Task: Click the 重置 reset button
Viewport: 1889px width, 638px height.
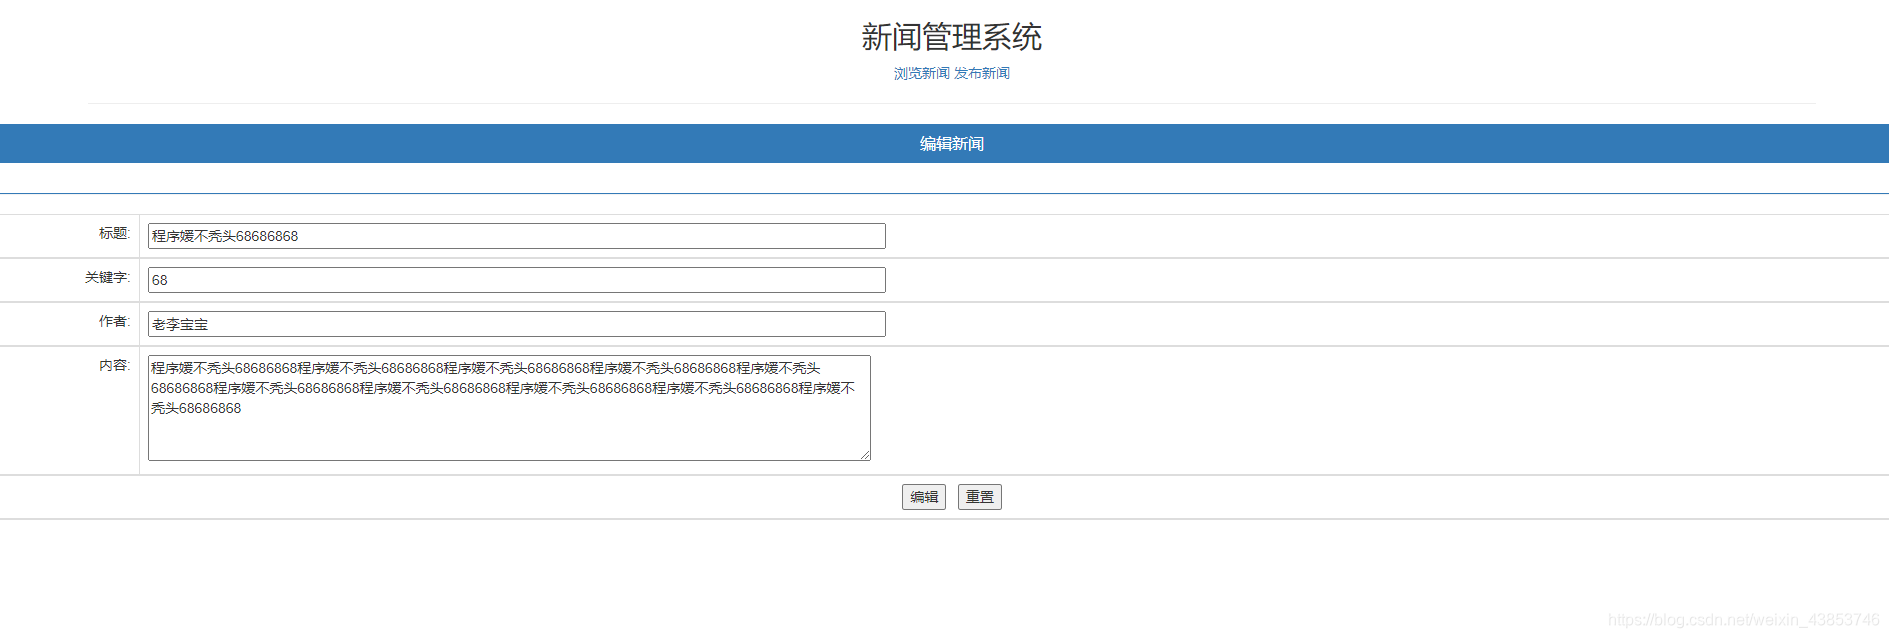Action: pos(980,497)
